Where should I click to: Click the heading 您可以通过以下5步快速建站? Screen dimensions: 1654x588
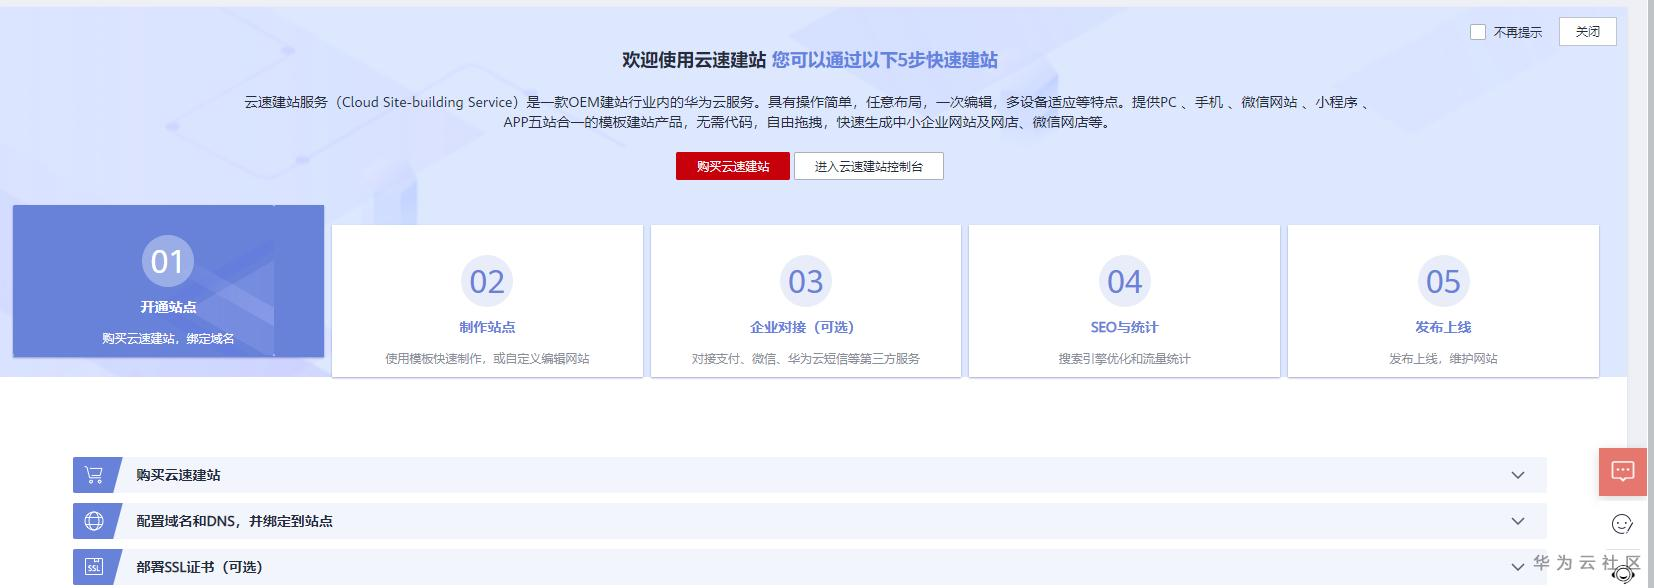click(884, 60)
